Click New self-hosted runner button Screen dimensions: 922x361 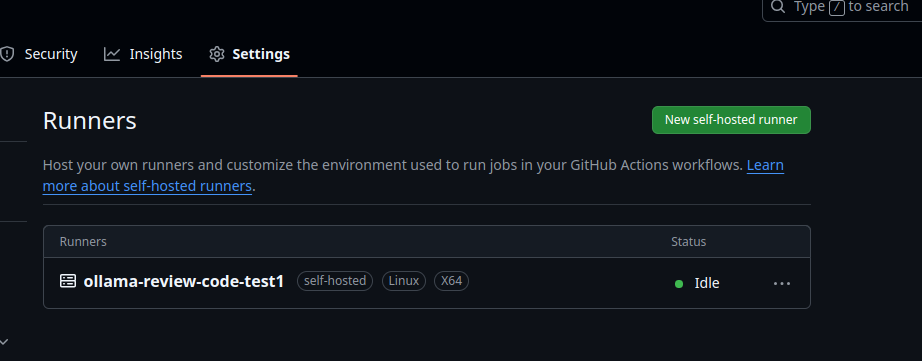click(x=731, y=120)
